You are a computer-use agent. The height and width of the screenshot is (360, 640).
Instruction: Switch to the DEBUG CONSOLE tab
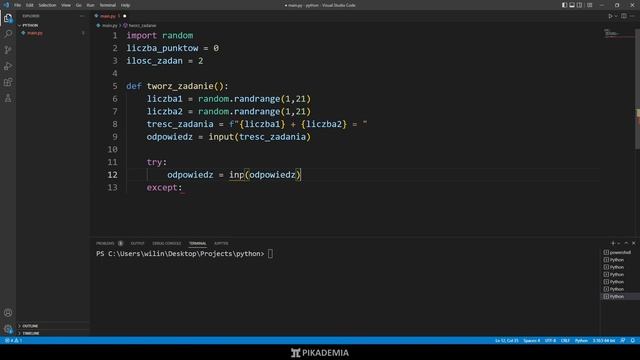pos(167,243)
